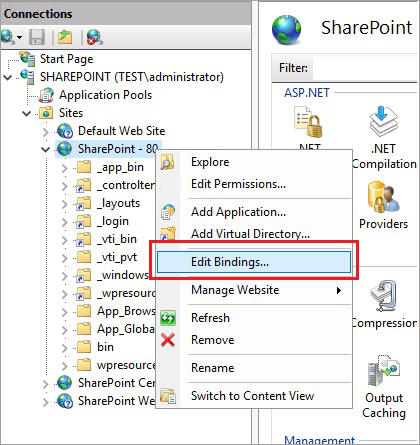Viewport: 420px width, 445px height.
Task: Select the bin folder
Action: [x=105, y=347]
